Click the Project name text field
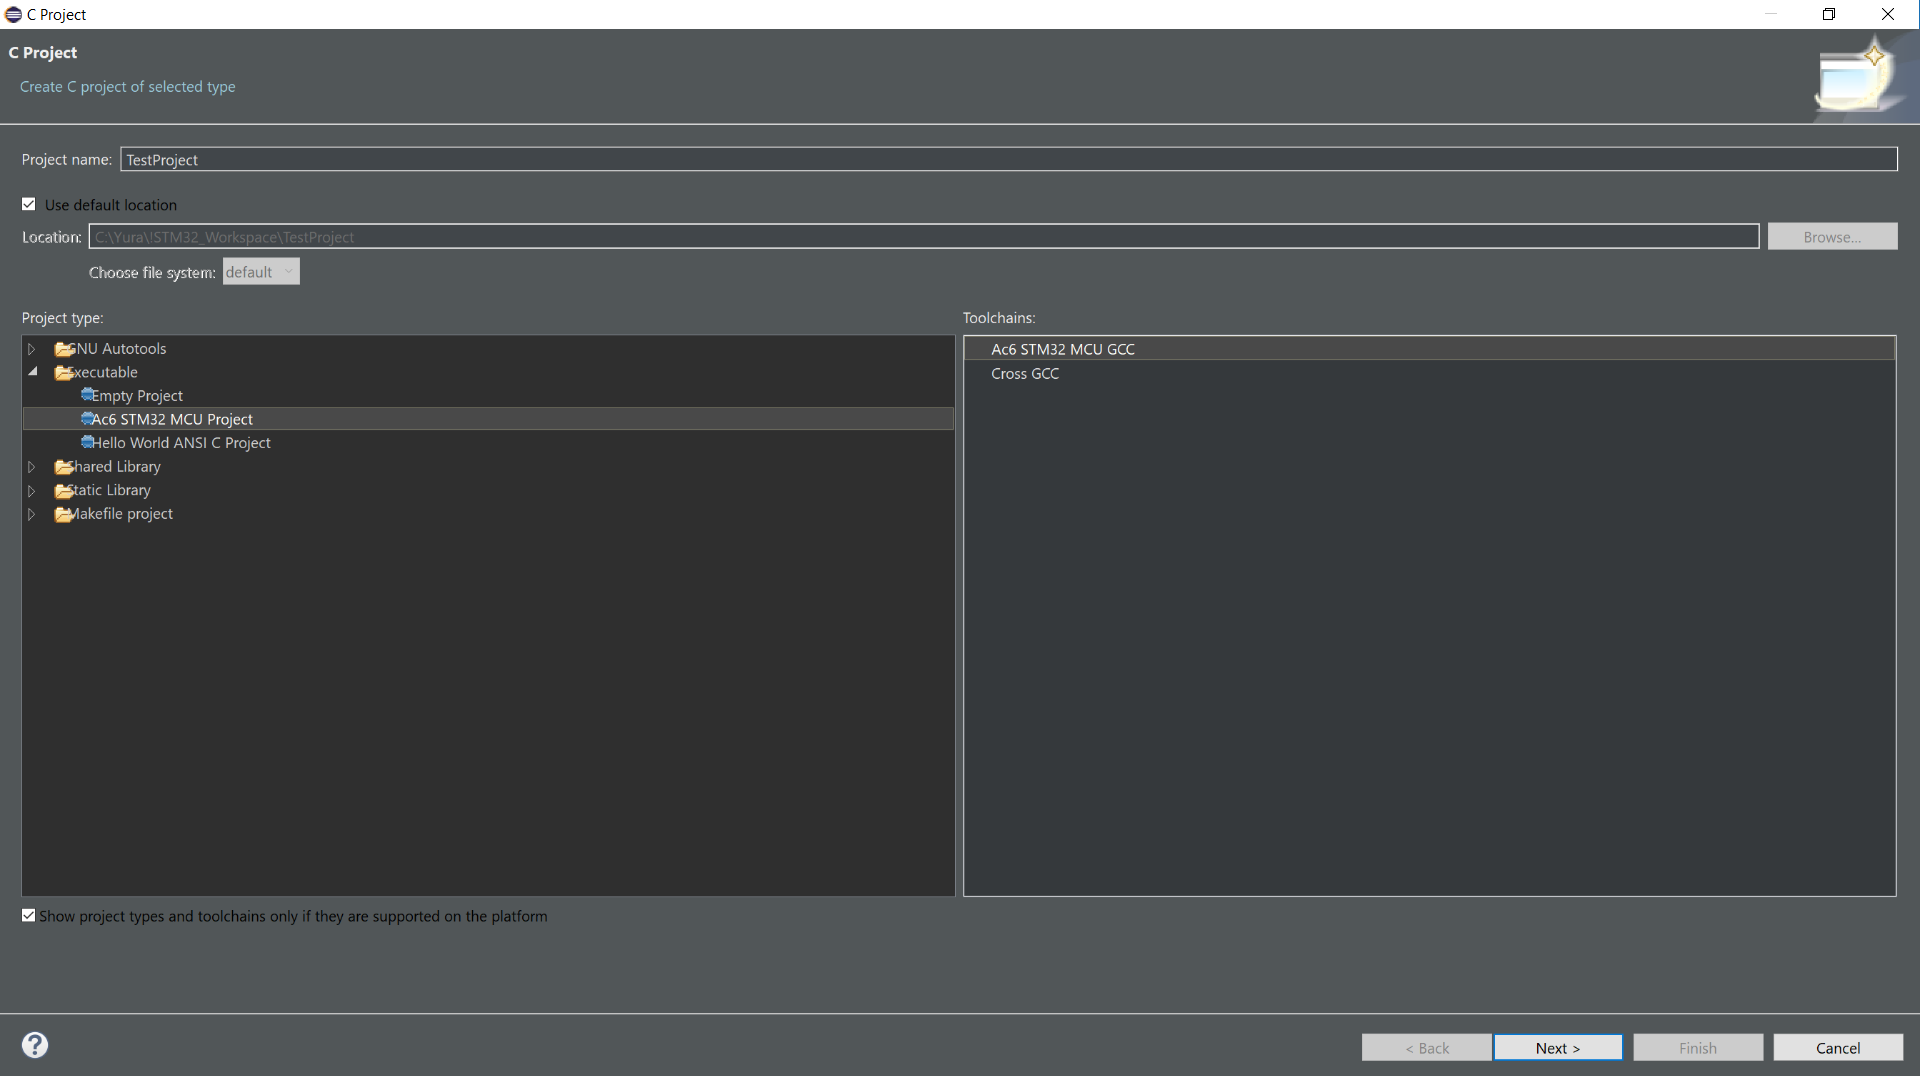Viewport: 1920px width, 1076px height. pos(1008,160)
